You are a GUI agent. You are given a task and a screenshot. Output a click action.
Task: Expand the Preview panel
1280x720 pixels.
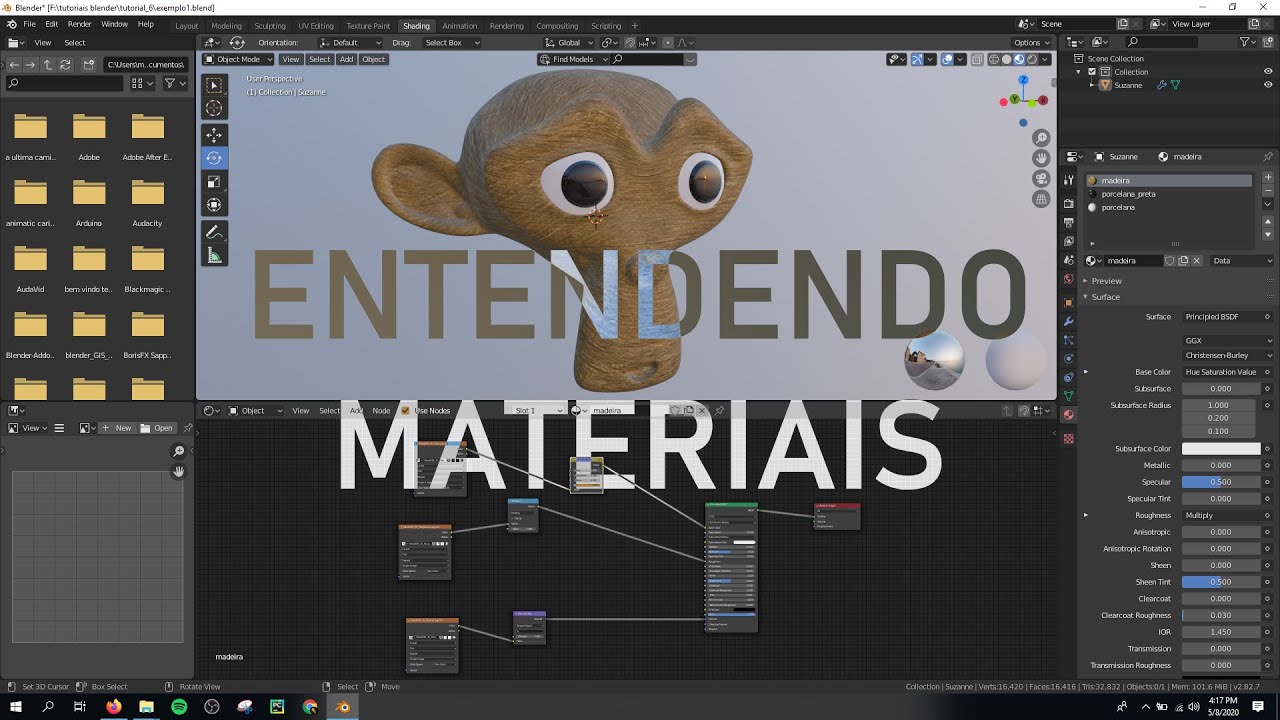click(1106, 281)
